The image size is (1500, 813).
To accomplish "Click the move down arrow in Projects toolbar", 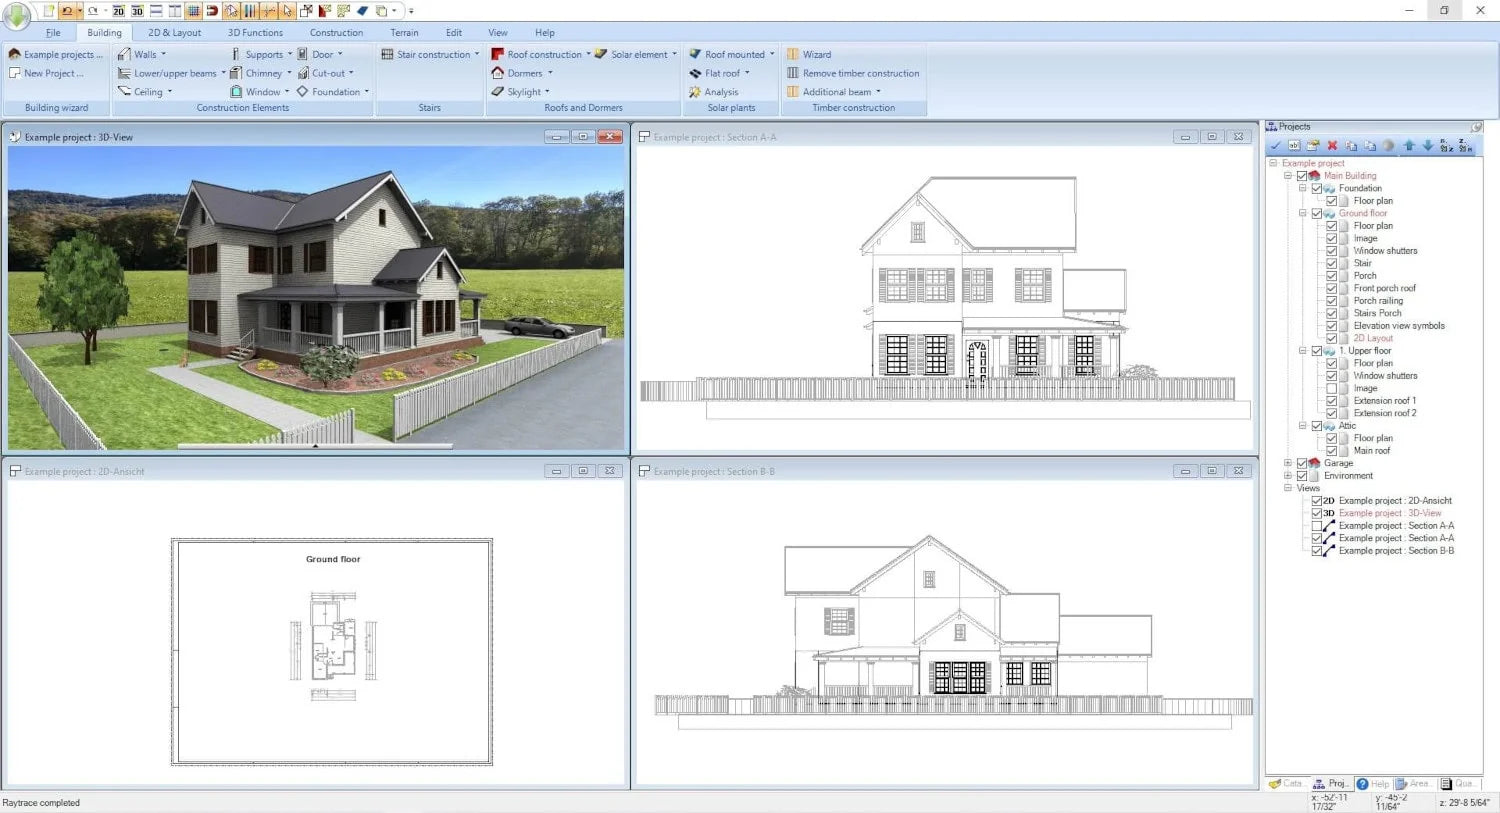I will [1428, 145].
